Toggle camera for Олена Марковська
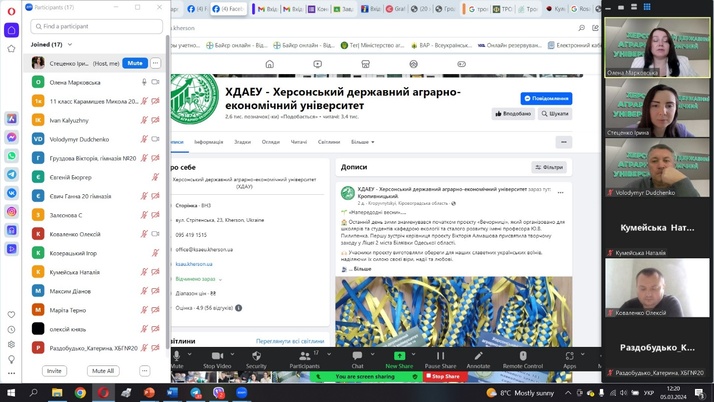The image size is (714, 402). [x=155, y=82]
